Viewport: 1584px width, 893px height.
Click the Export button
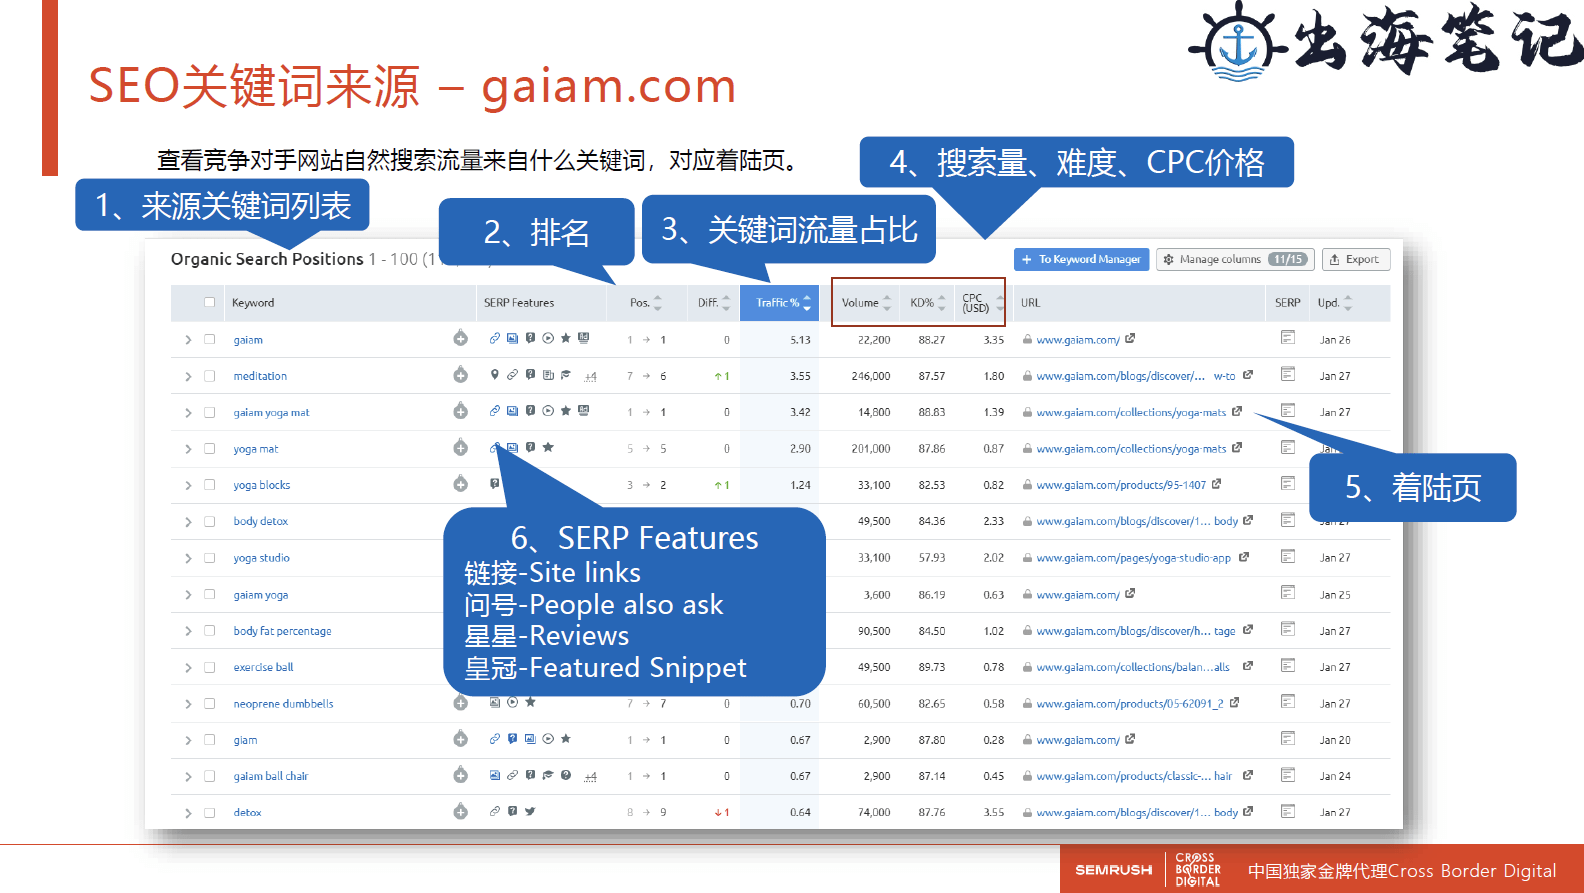pos(1355,259)
